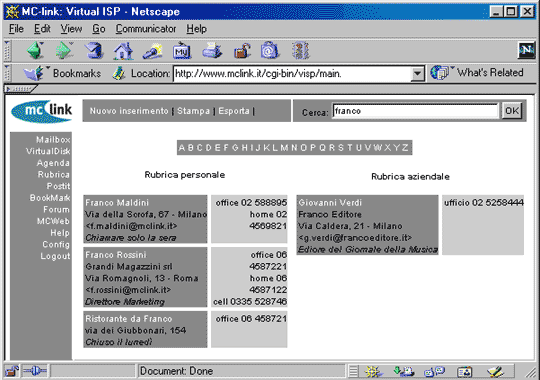Open Composer from component bar
The width and height of the screenshot is (540, 380).
496,371
